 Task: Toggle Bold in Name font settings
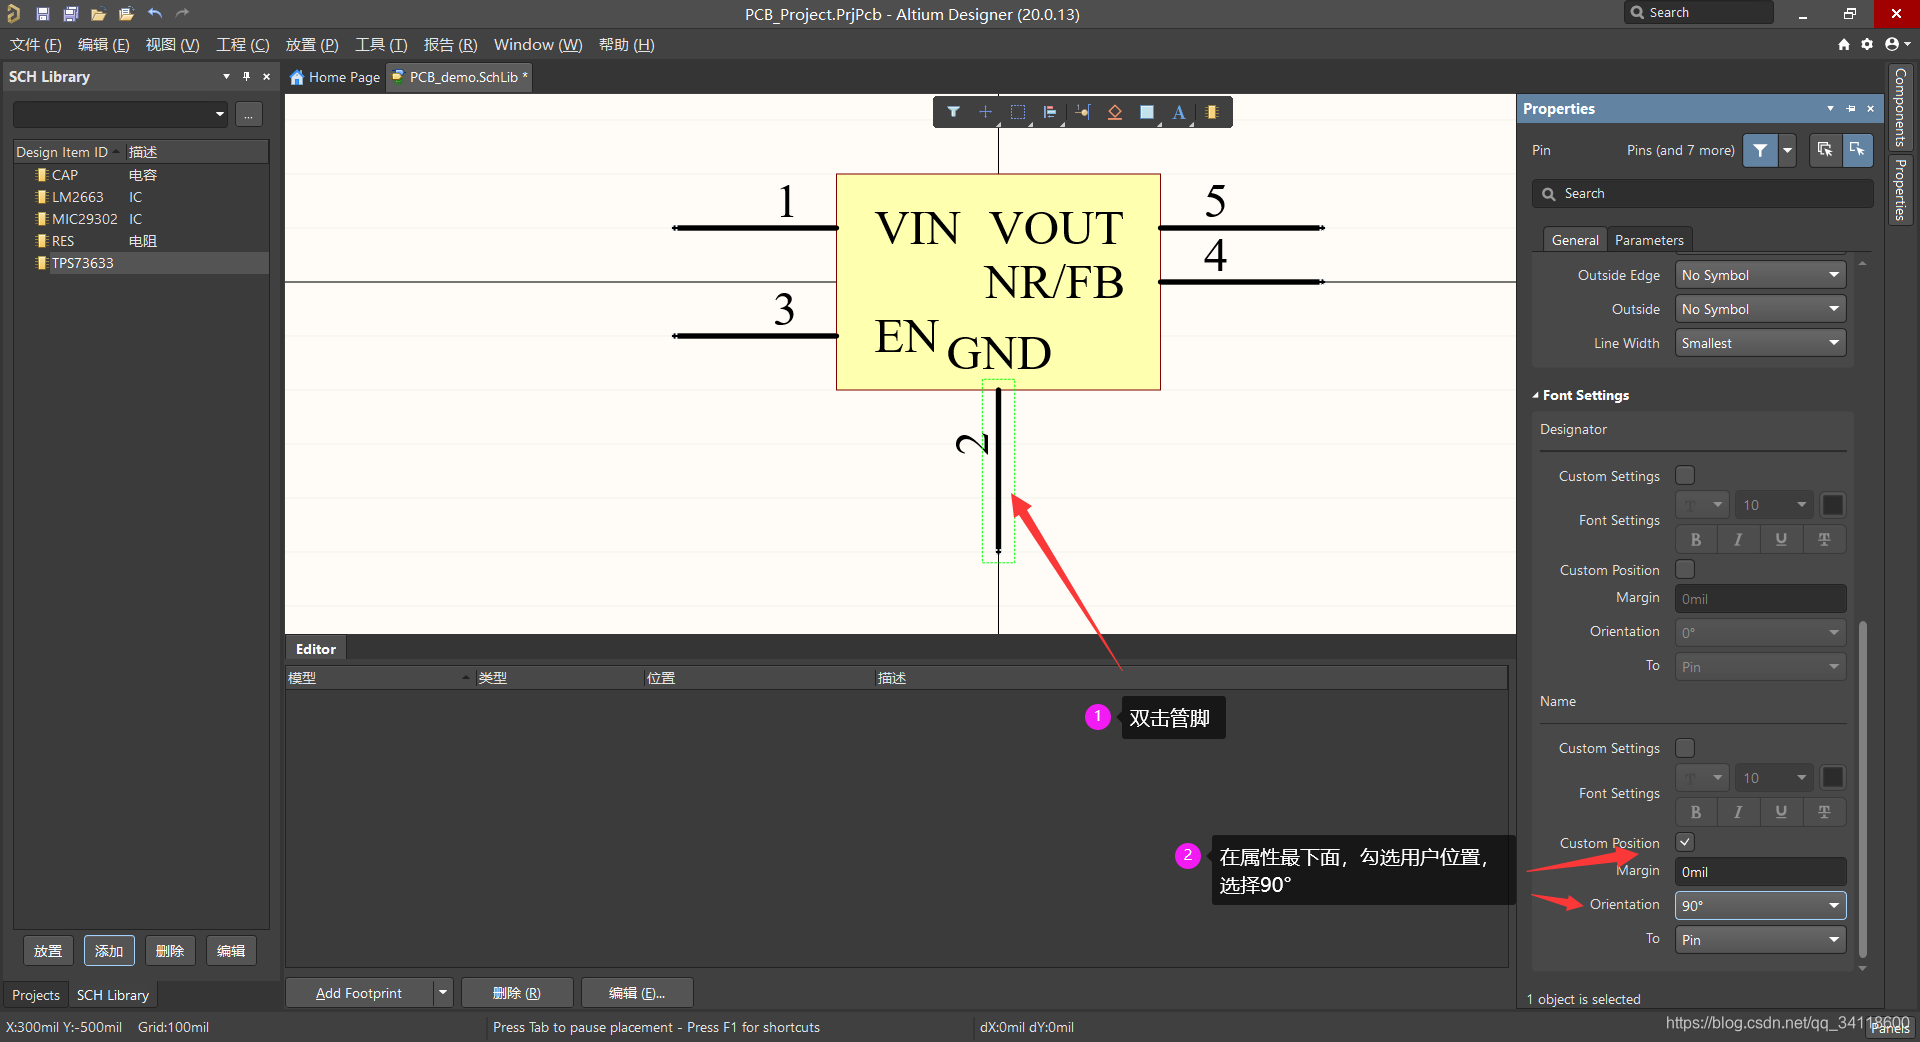(1696, 812)
